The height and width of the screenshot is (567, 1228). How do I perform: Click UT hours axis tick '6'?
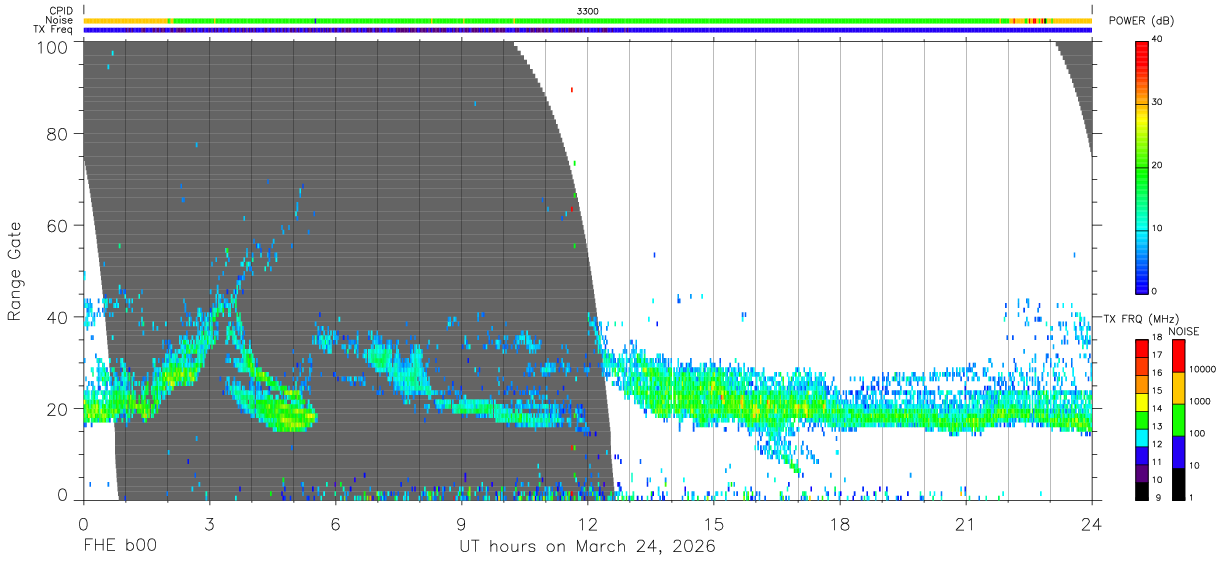[335, 523]
